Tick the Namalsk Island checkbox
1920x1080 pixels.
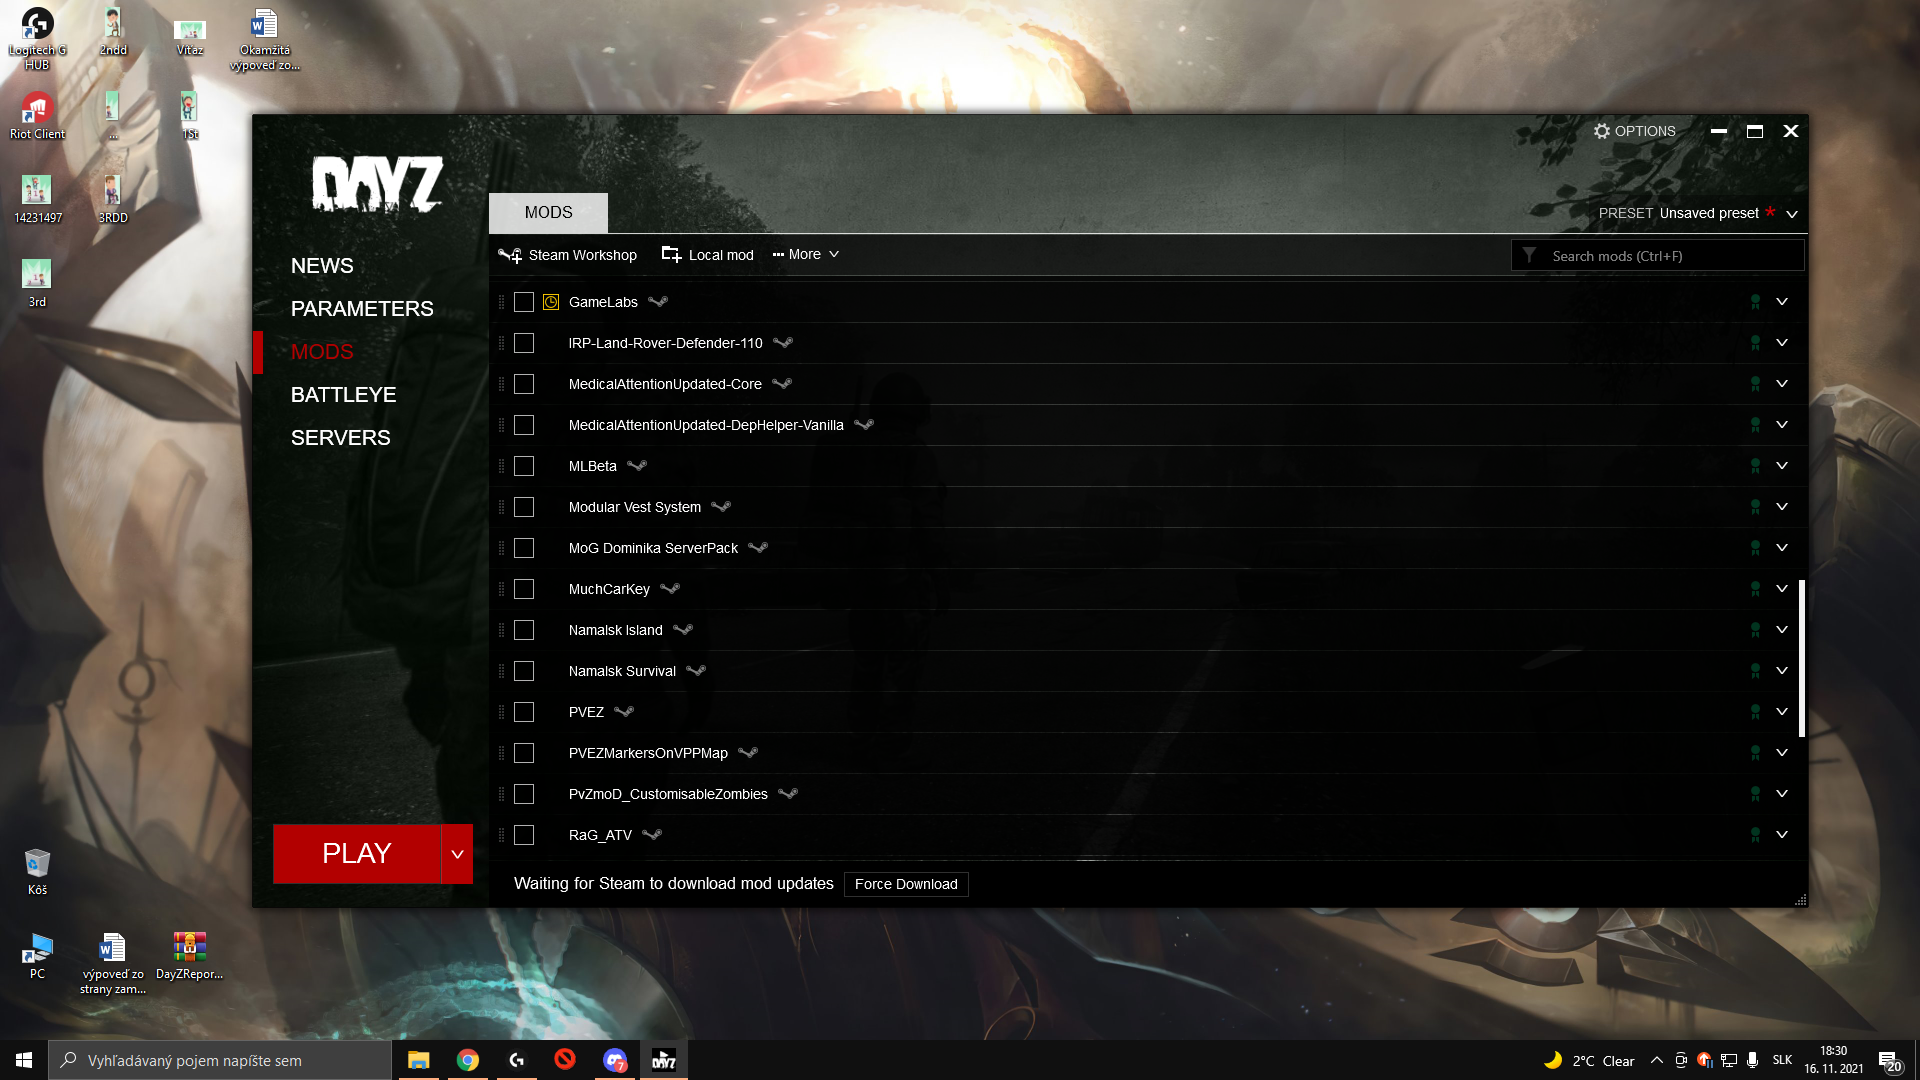[x=524, y=630]
